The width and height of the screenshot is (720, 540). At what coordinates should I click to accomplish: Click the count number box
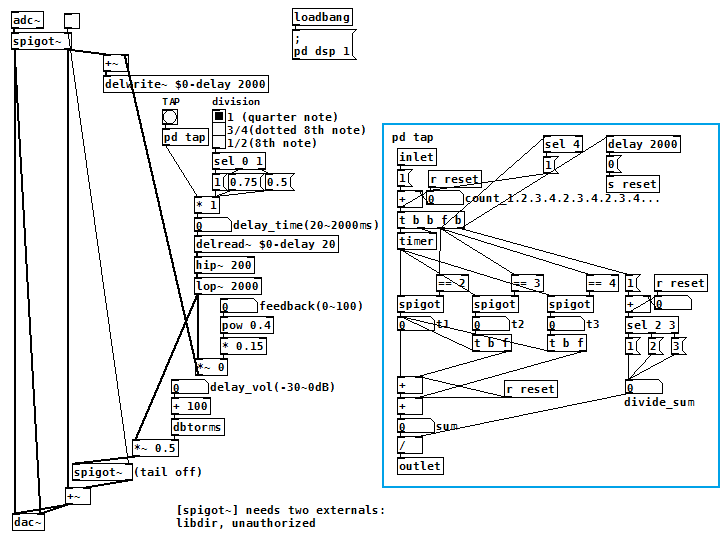point(444,198)
